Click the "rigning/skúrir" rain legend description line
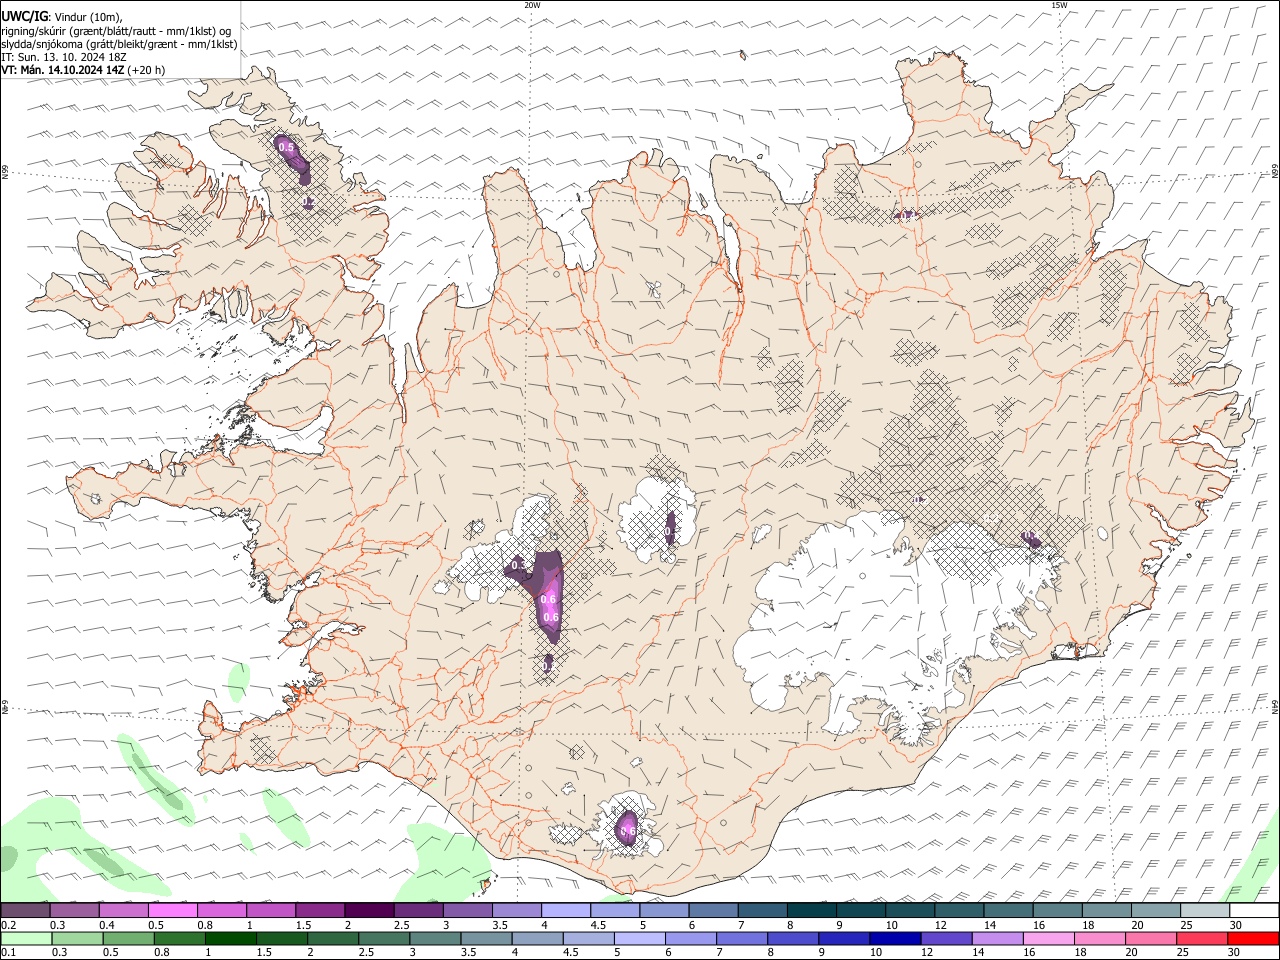The width and height of the screenshot is (1280, 960). pos(116,31)
